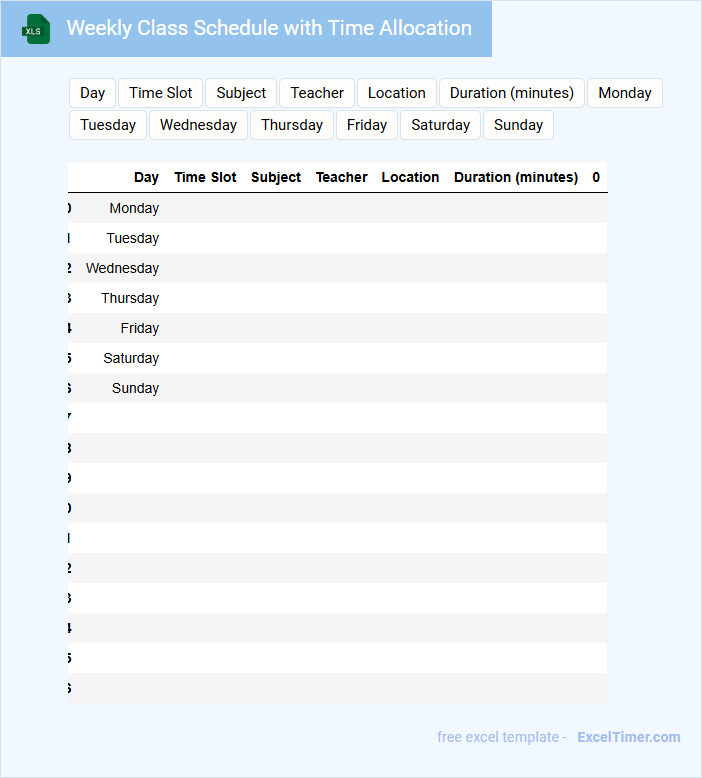
Task: Select the Duration (minutes) tag button
Action: pyautogui.click(x=512, y=93)
